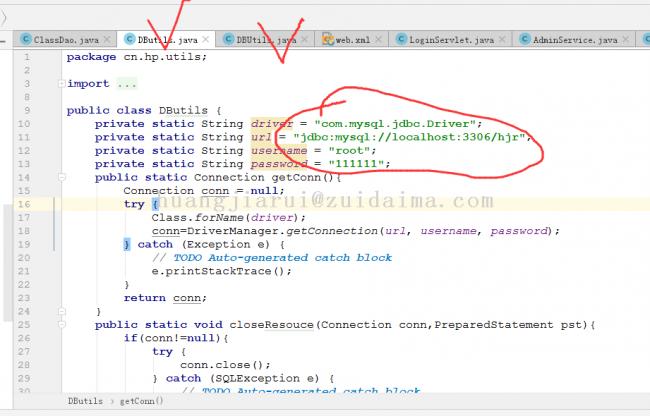Switch to the ClassDao.java tab

66,40
